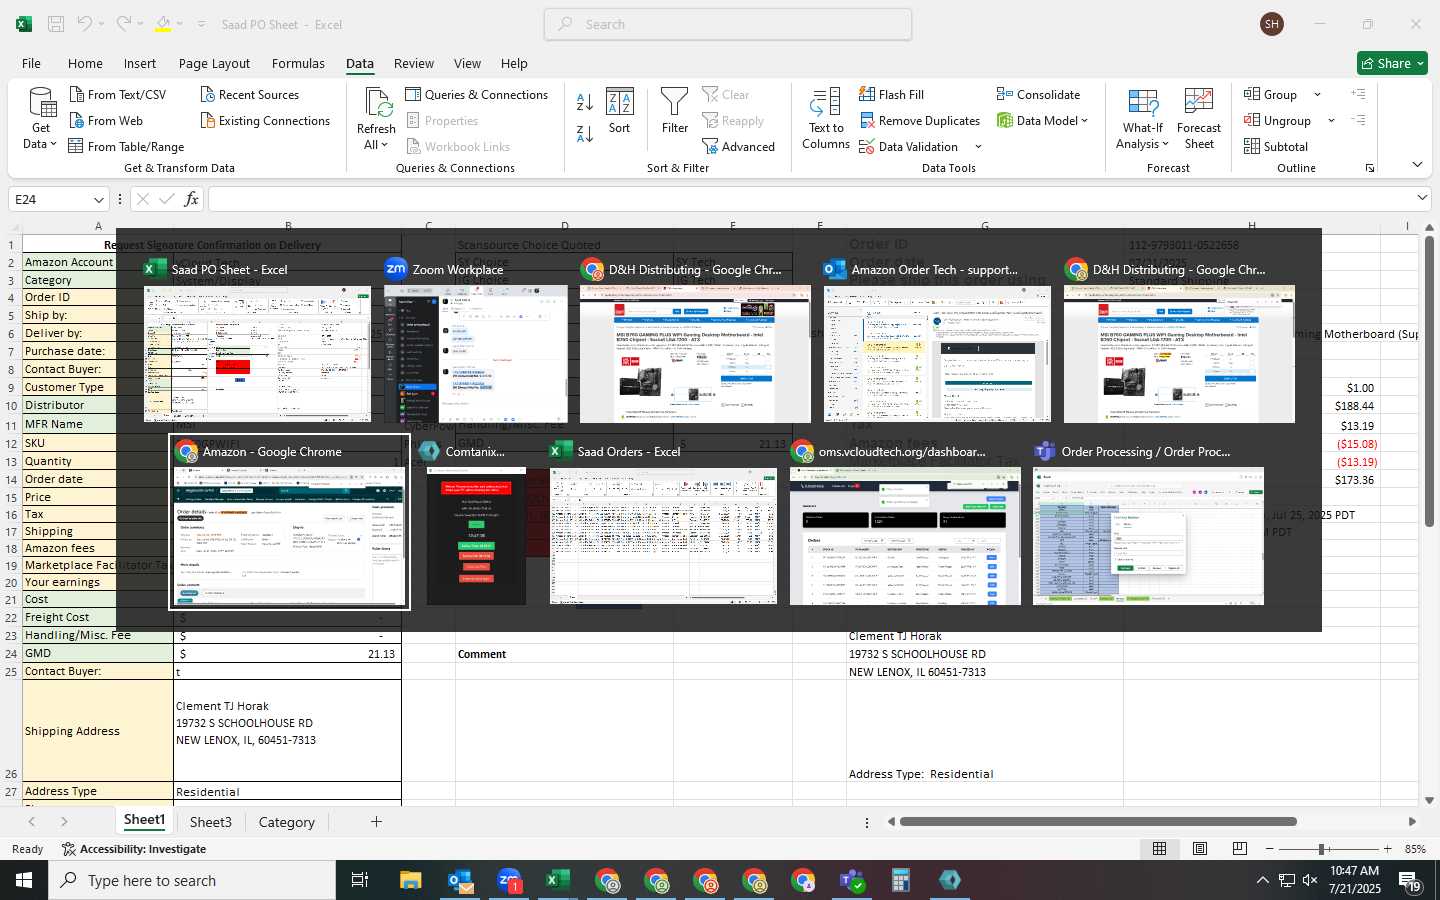Viewport: 1440px width, 900px height.
Task: Click zoom in plus on status bar
Action: pyautogui.click(x=1387, y=849)
